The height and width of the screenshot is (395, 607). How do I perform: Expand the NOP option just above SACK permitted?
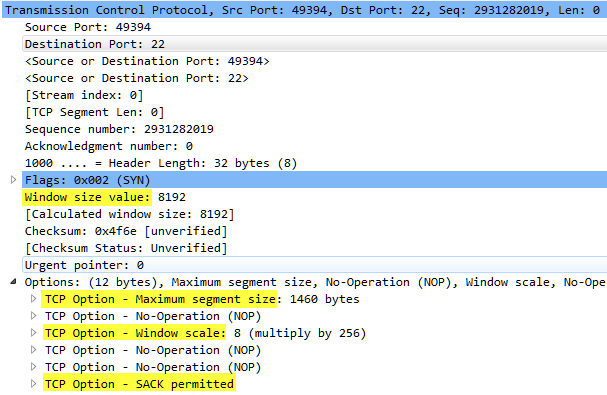(x=34, y=367)
